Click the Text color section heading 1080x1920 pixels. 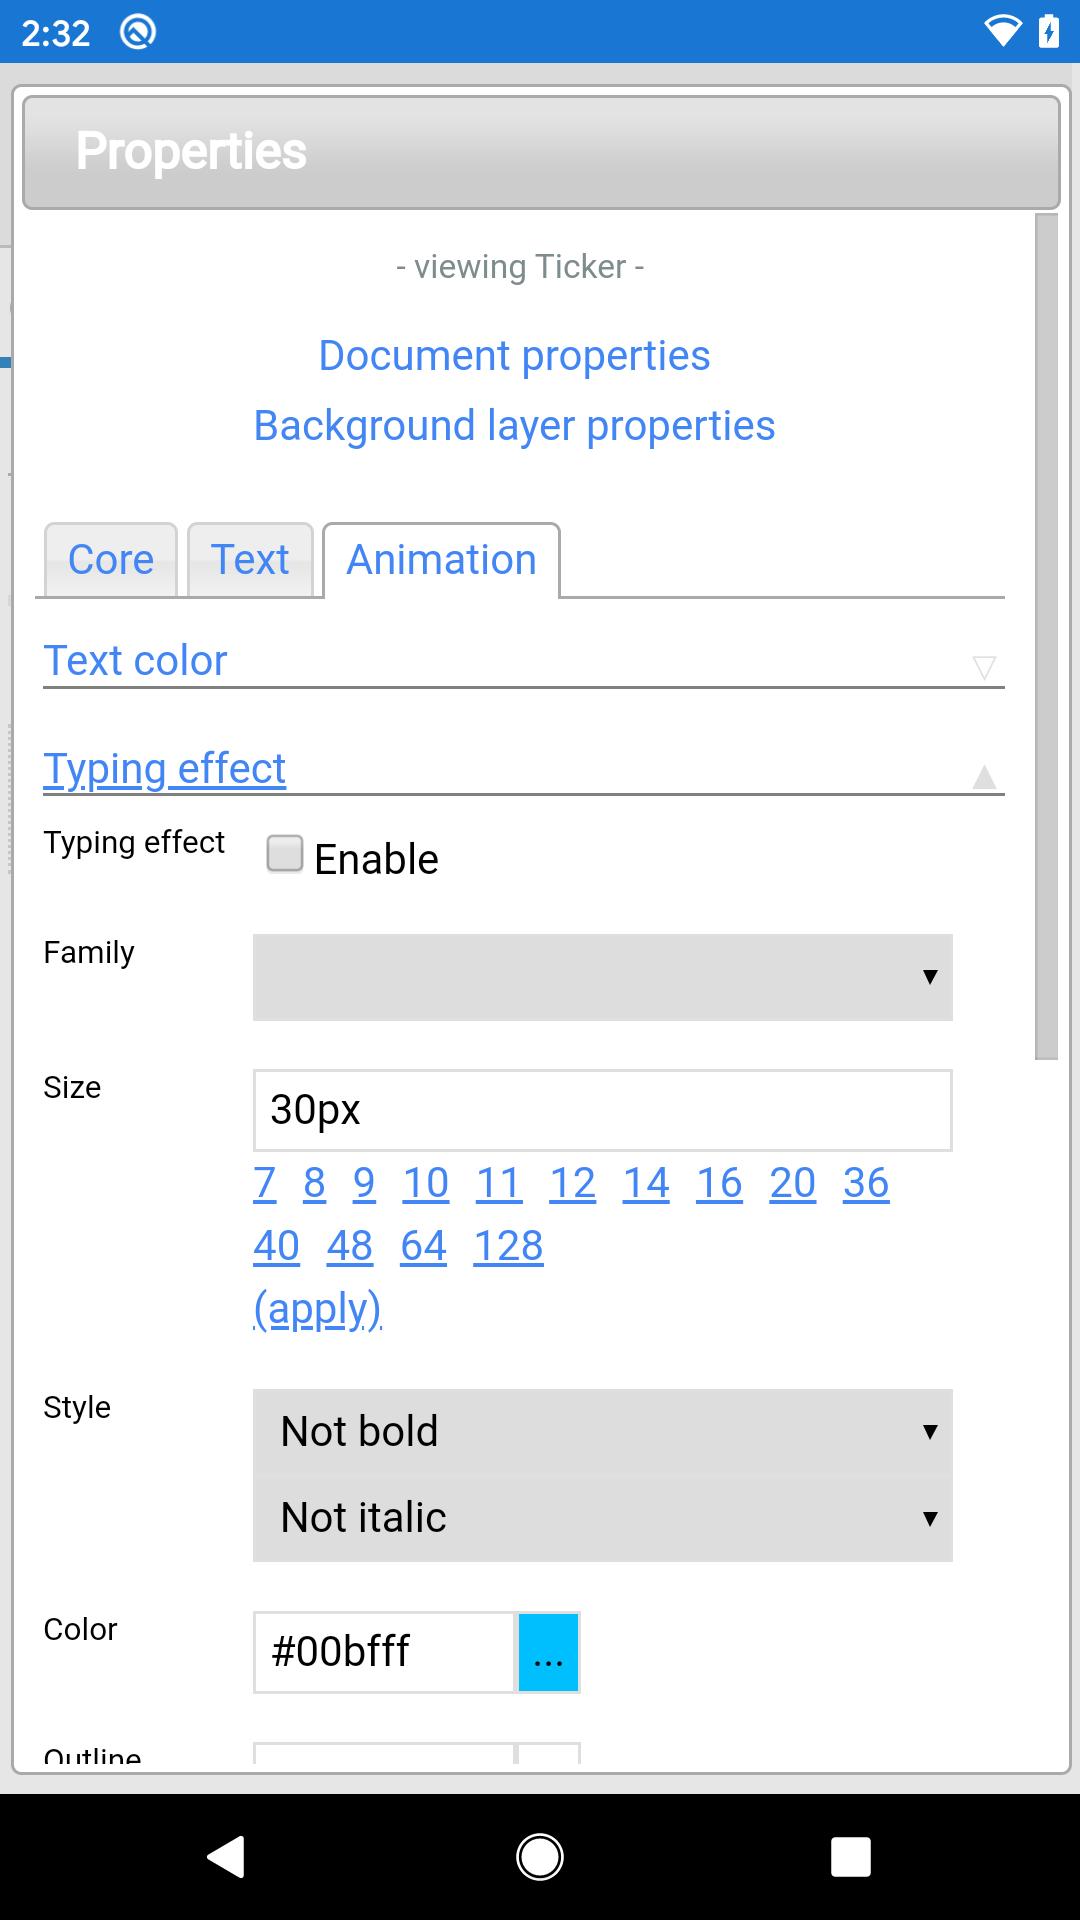(x=136, y=661)
